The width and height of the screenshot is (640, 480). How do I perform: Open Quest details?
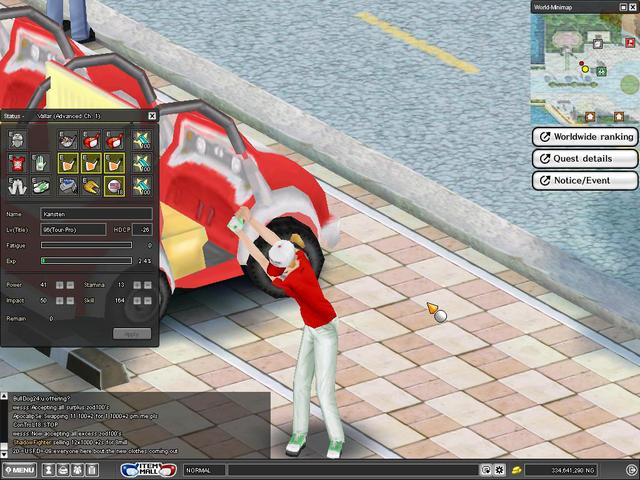click(585, 159)
